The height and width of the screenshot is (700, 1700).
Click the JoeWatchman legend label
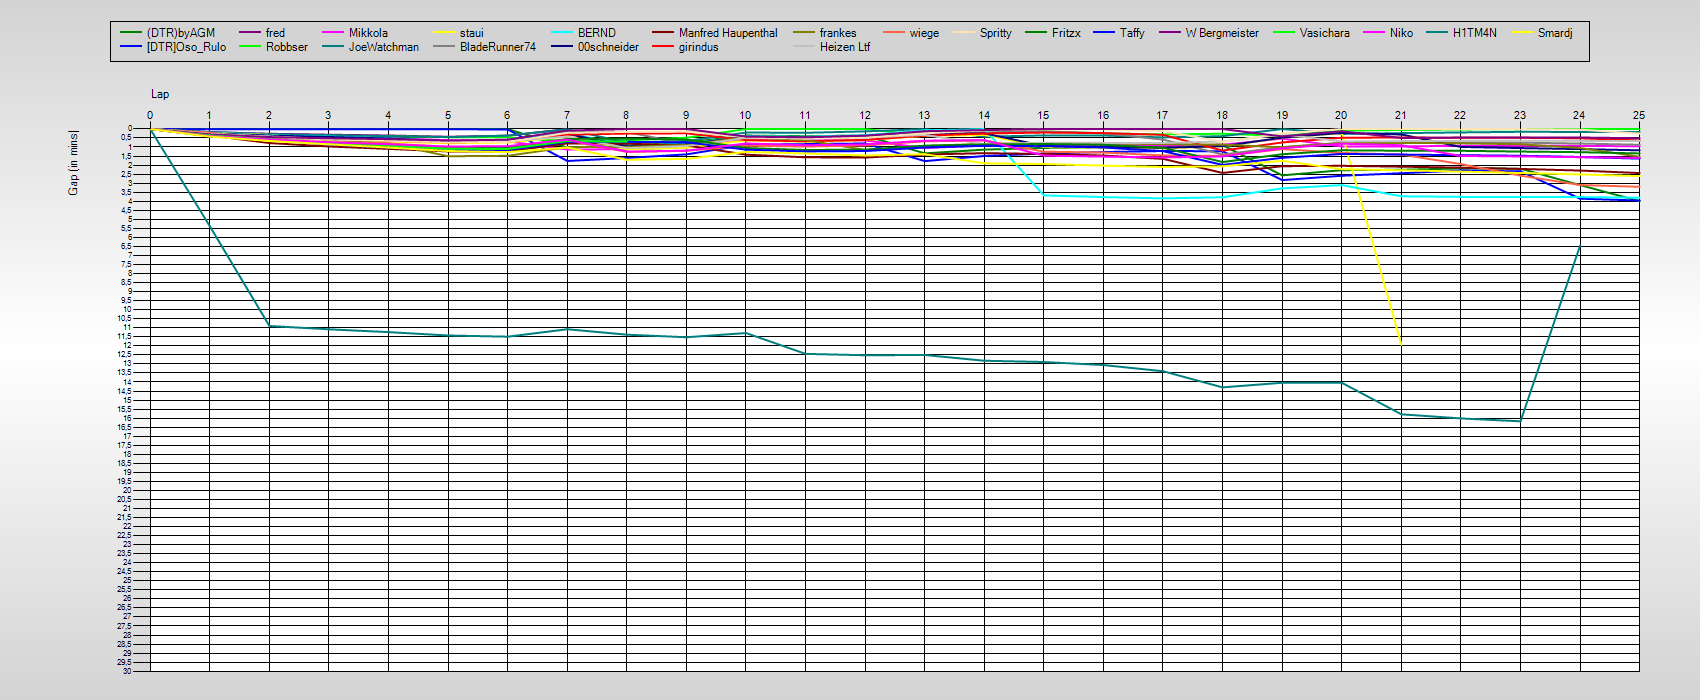pyautogui.click(x=383, y=47)
